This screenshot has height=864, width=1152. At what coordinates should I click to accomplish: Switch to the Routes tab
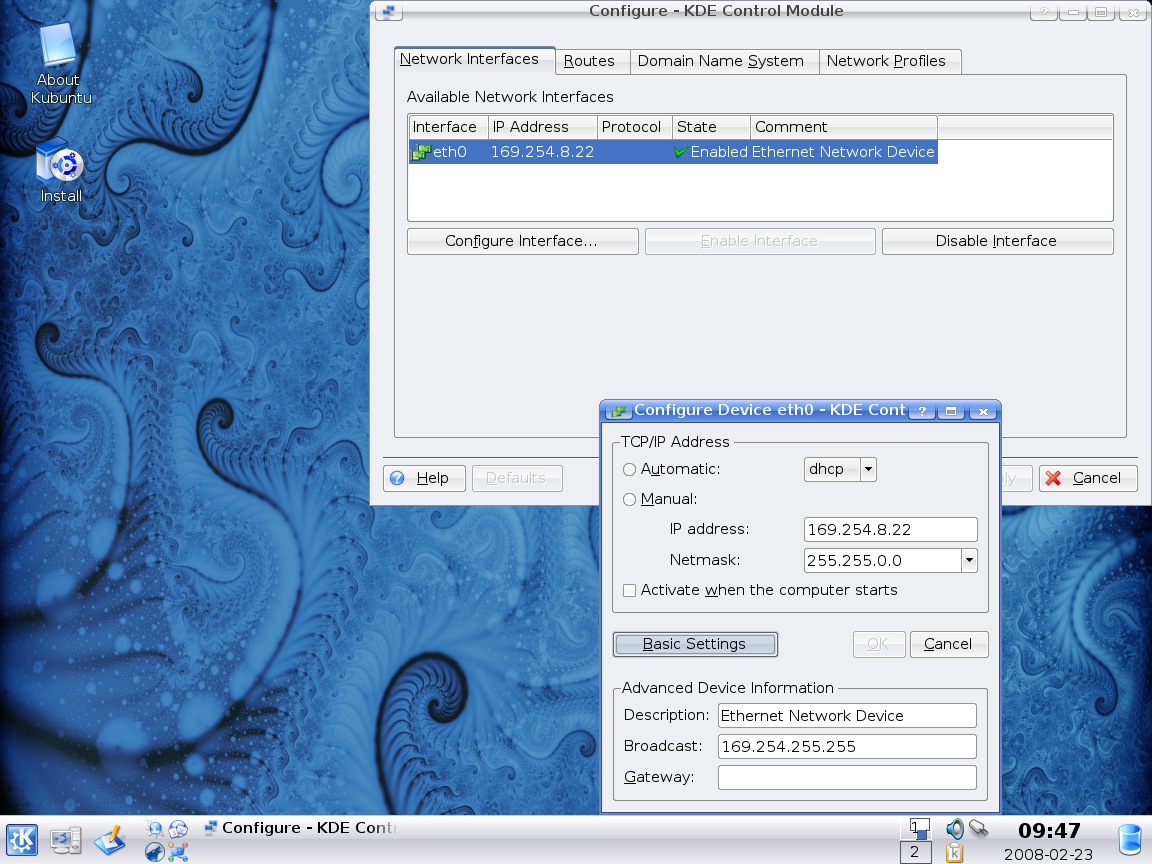pyautogui.click(x=593, y=61)
